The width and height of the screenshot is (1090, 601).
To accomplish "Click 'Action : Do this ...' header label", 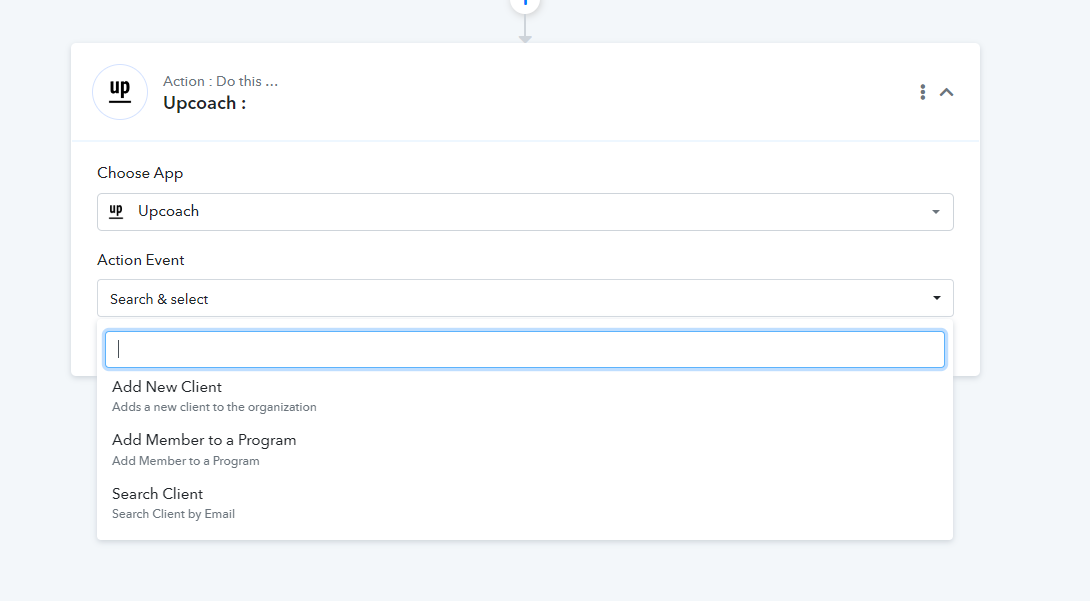I will pyautogui.click(x=220, y=81).
